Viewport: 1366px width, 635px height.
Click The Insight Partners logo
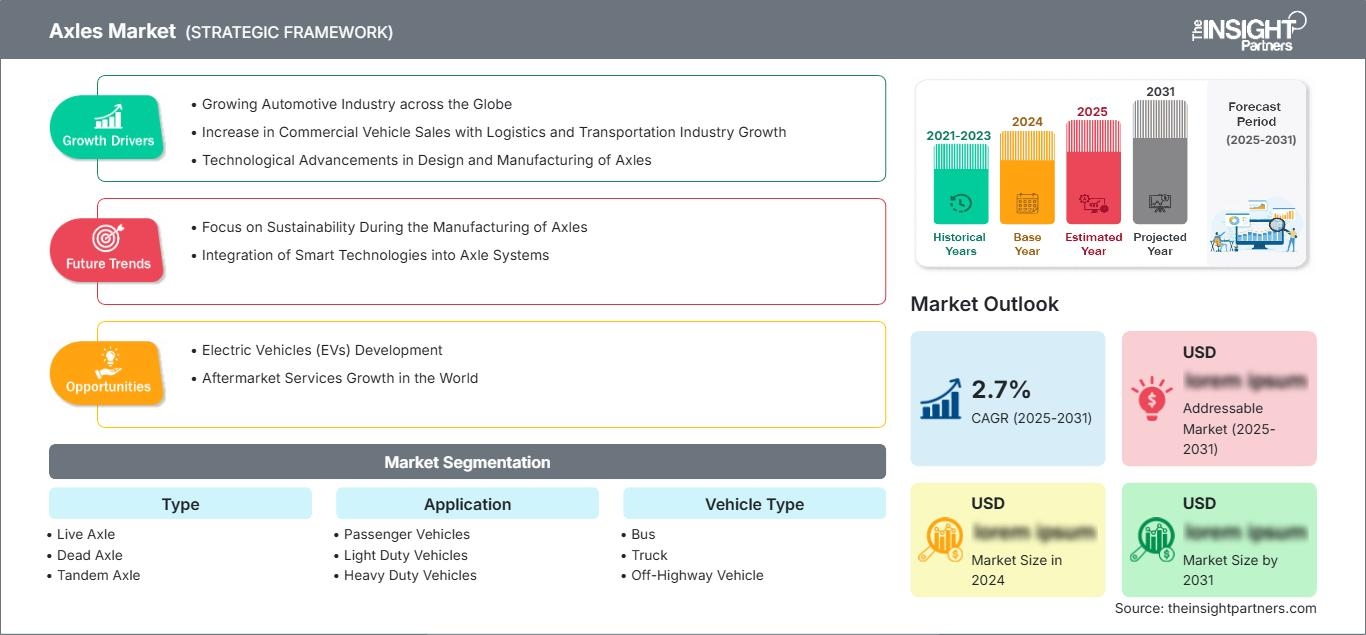tap(1248, 31)
